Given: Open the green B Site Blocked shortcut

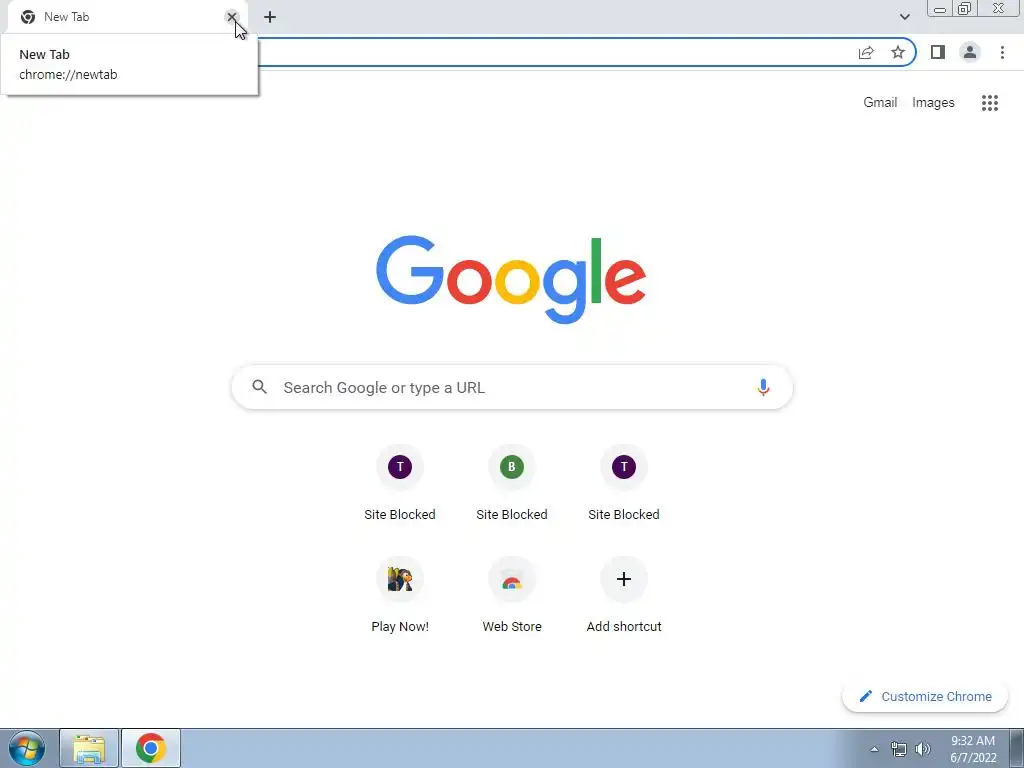Looking at the screenshot, I should pos(512,483).
